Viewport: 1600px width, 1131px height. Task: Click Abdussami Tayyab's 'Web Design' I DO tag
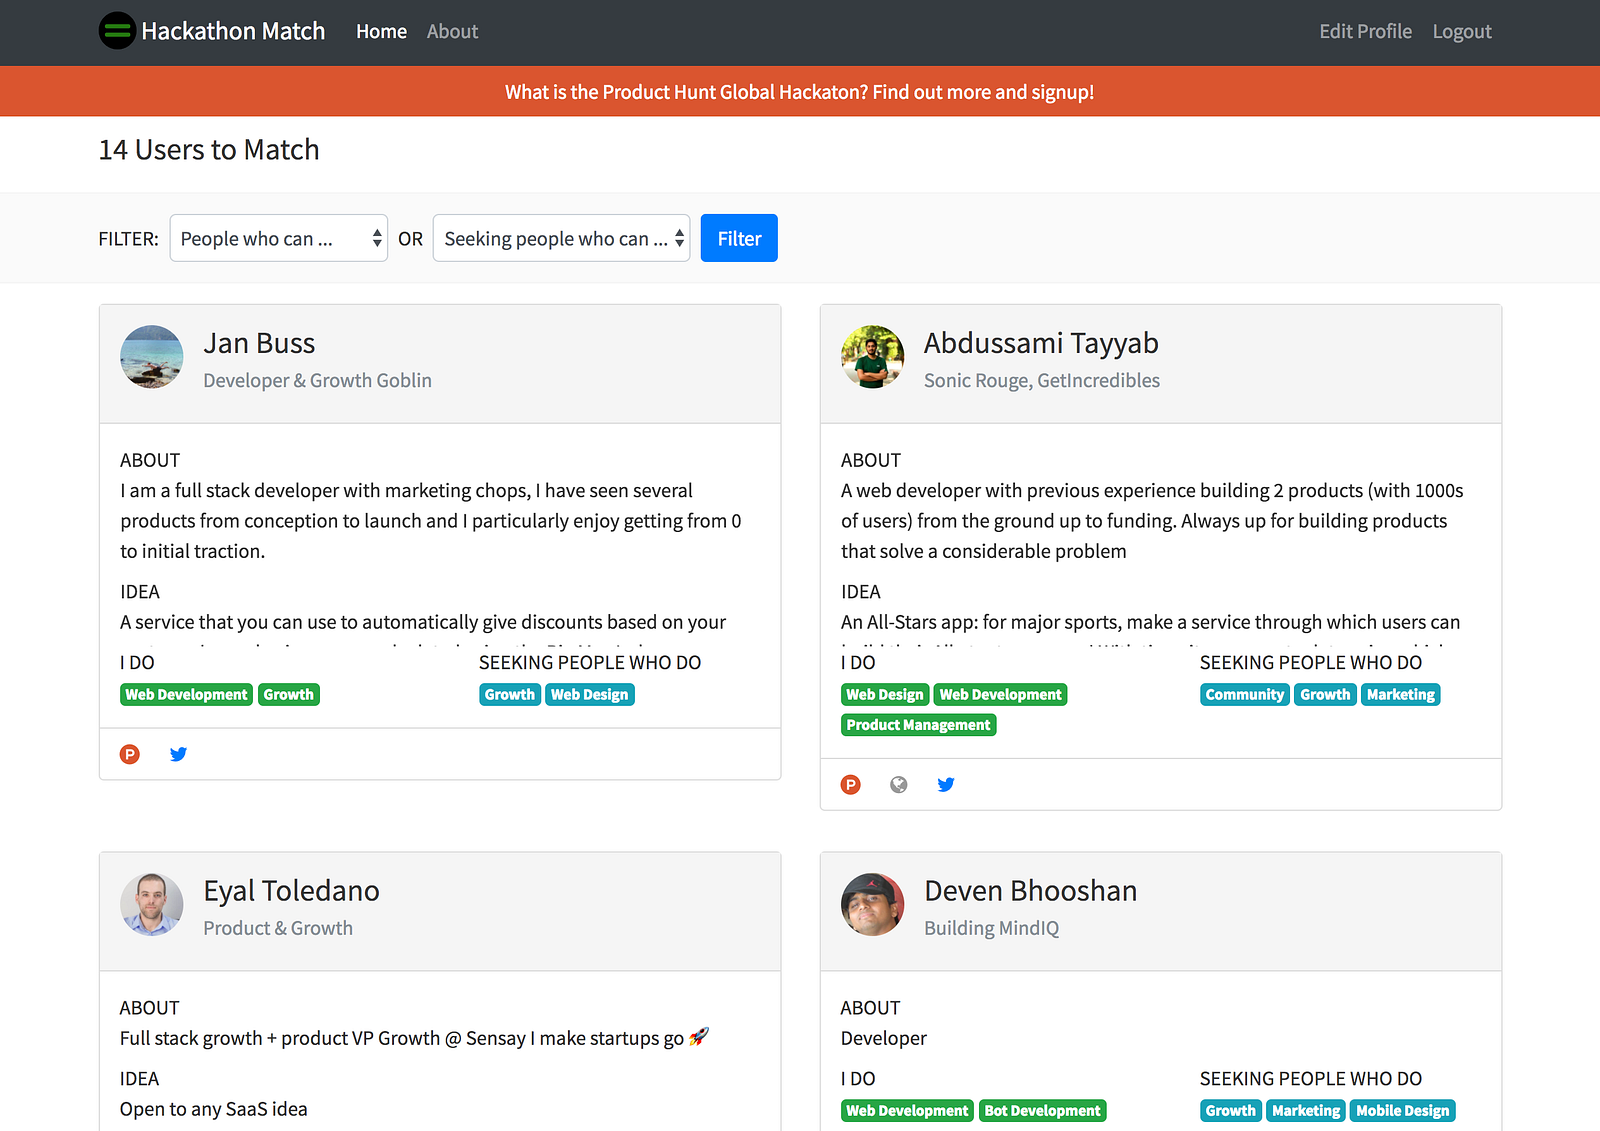coord(885,695)
